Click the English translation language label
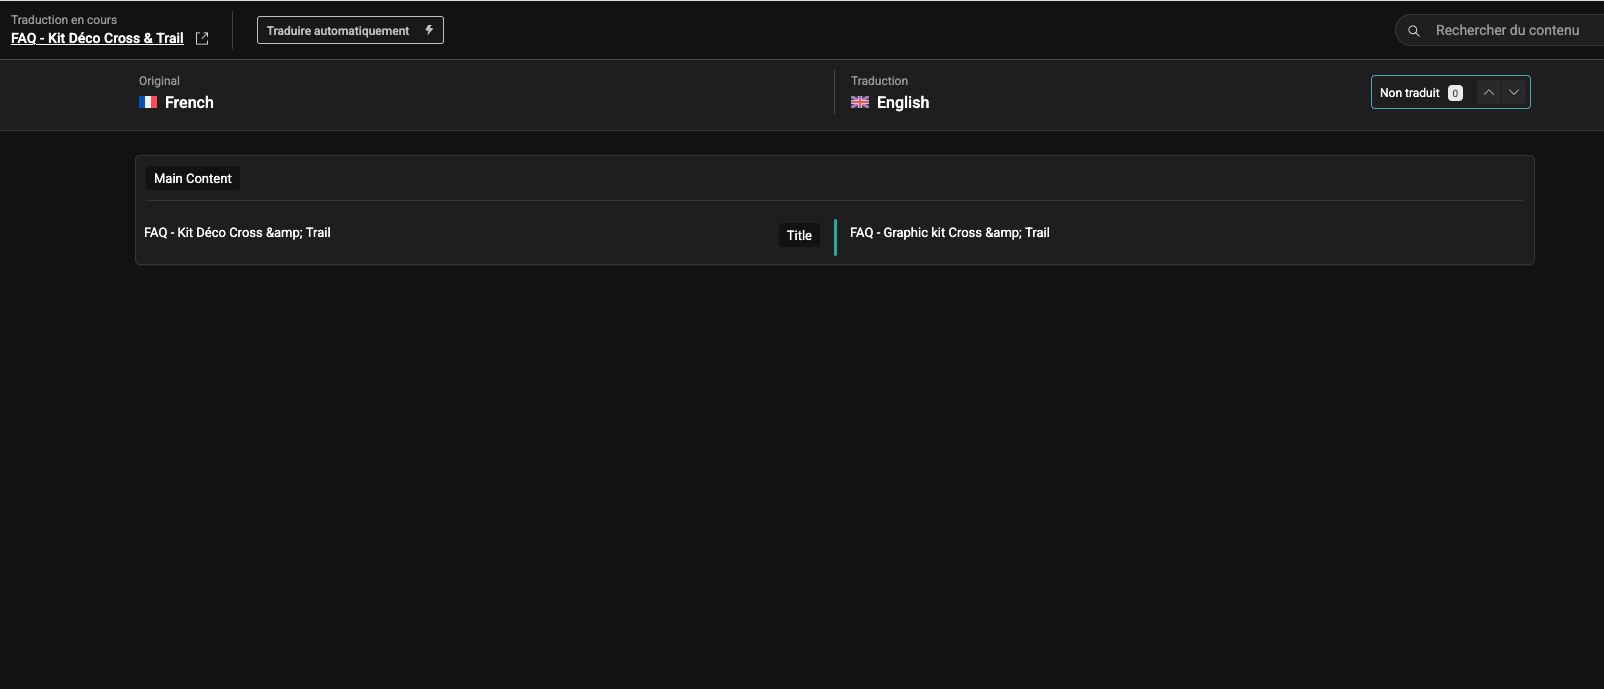 pyautogui.click(x=903, y=102)
